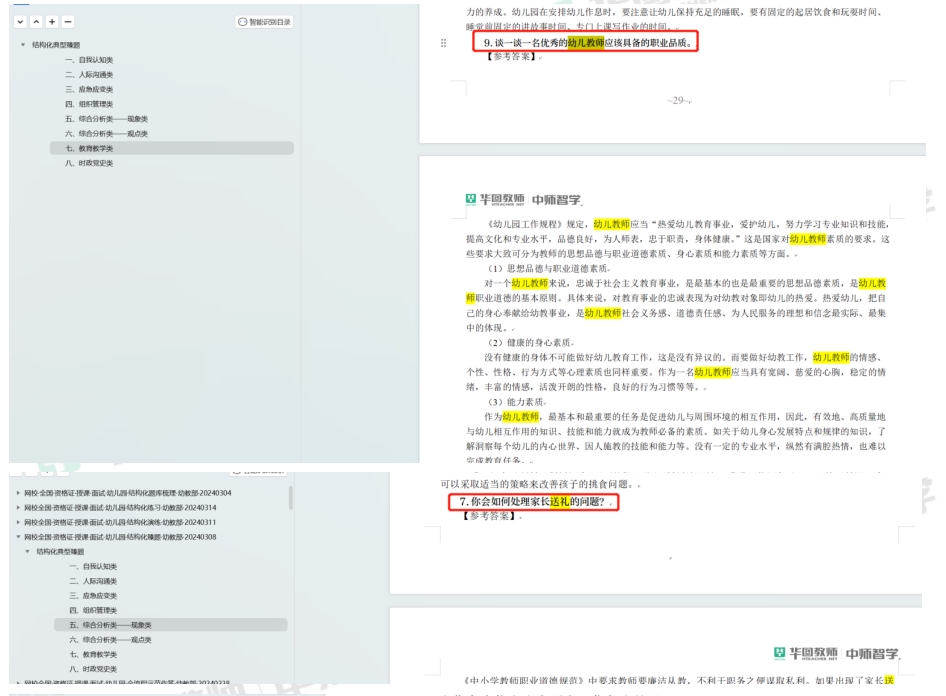Image resolution: width=946 pixels, height=696 pixels.
Task: Open 六、综合分析类——观点类 in the top outline
Action: pos(106,133)
